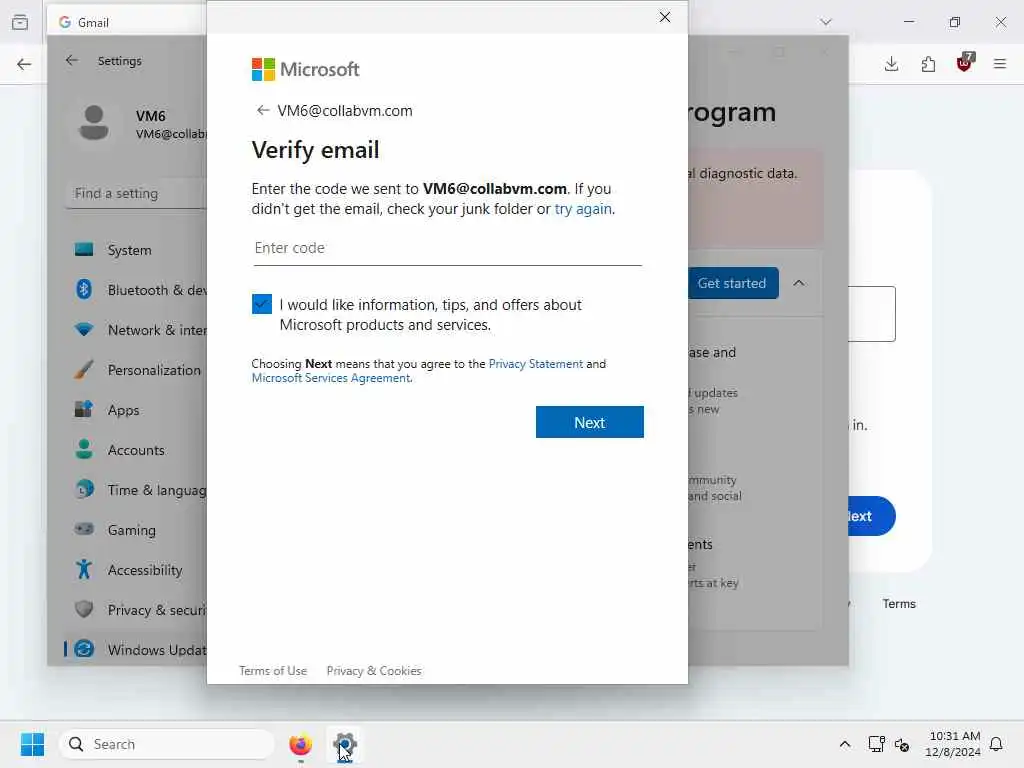Screen dimensions: 1024x768
Task: Click the Settings gear taskbar icon
Action: click(x=345, y=744)
